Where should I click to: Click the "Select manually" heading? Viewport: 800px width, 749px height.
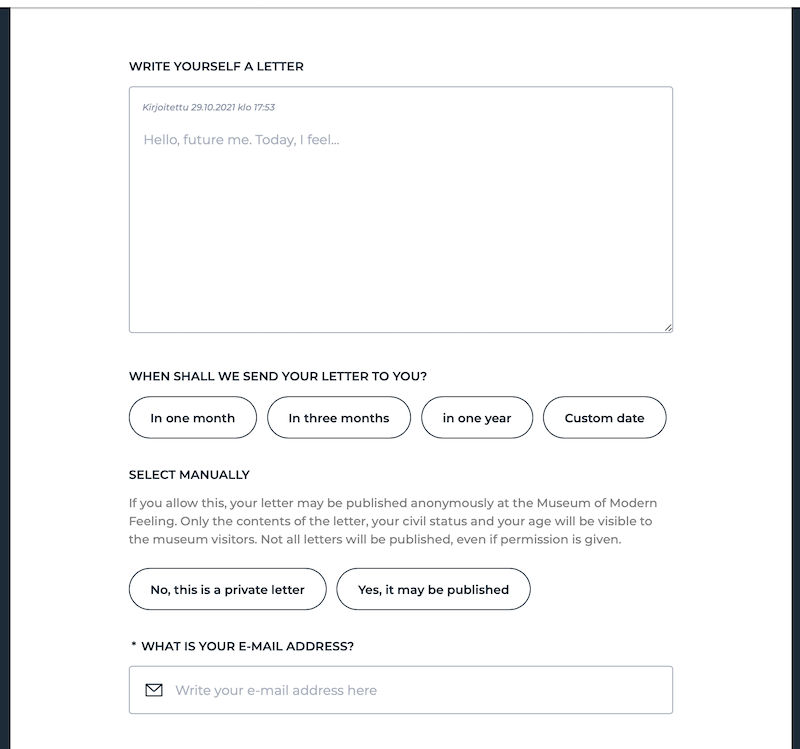pos(189,475)
